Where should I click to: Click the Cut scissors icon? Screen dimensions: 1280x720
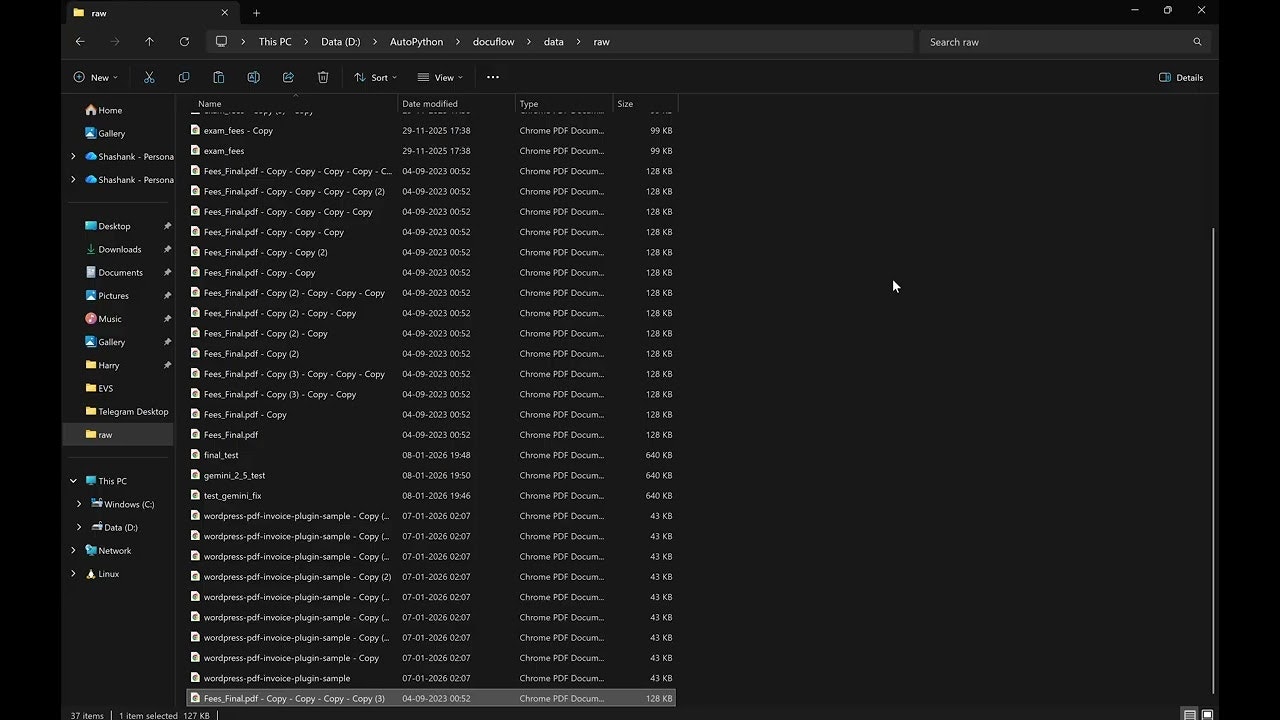pos(149,77)
